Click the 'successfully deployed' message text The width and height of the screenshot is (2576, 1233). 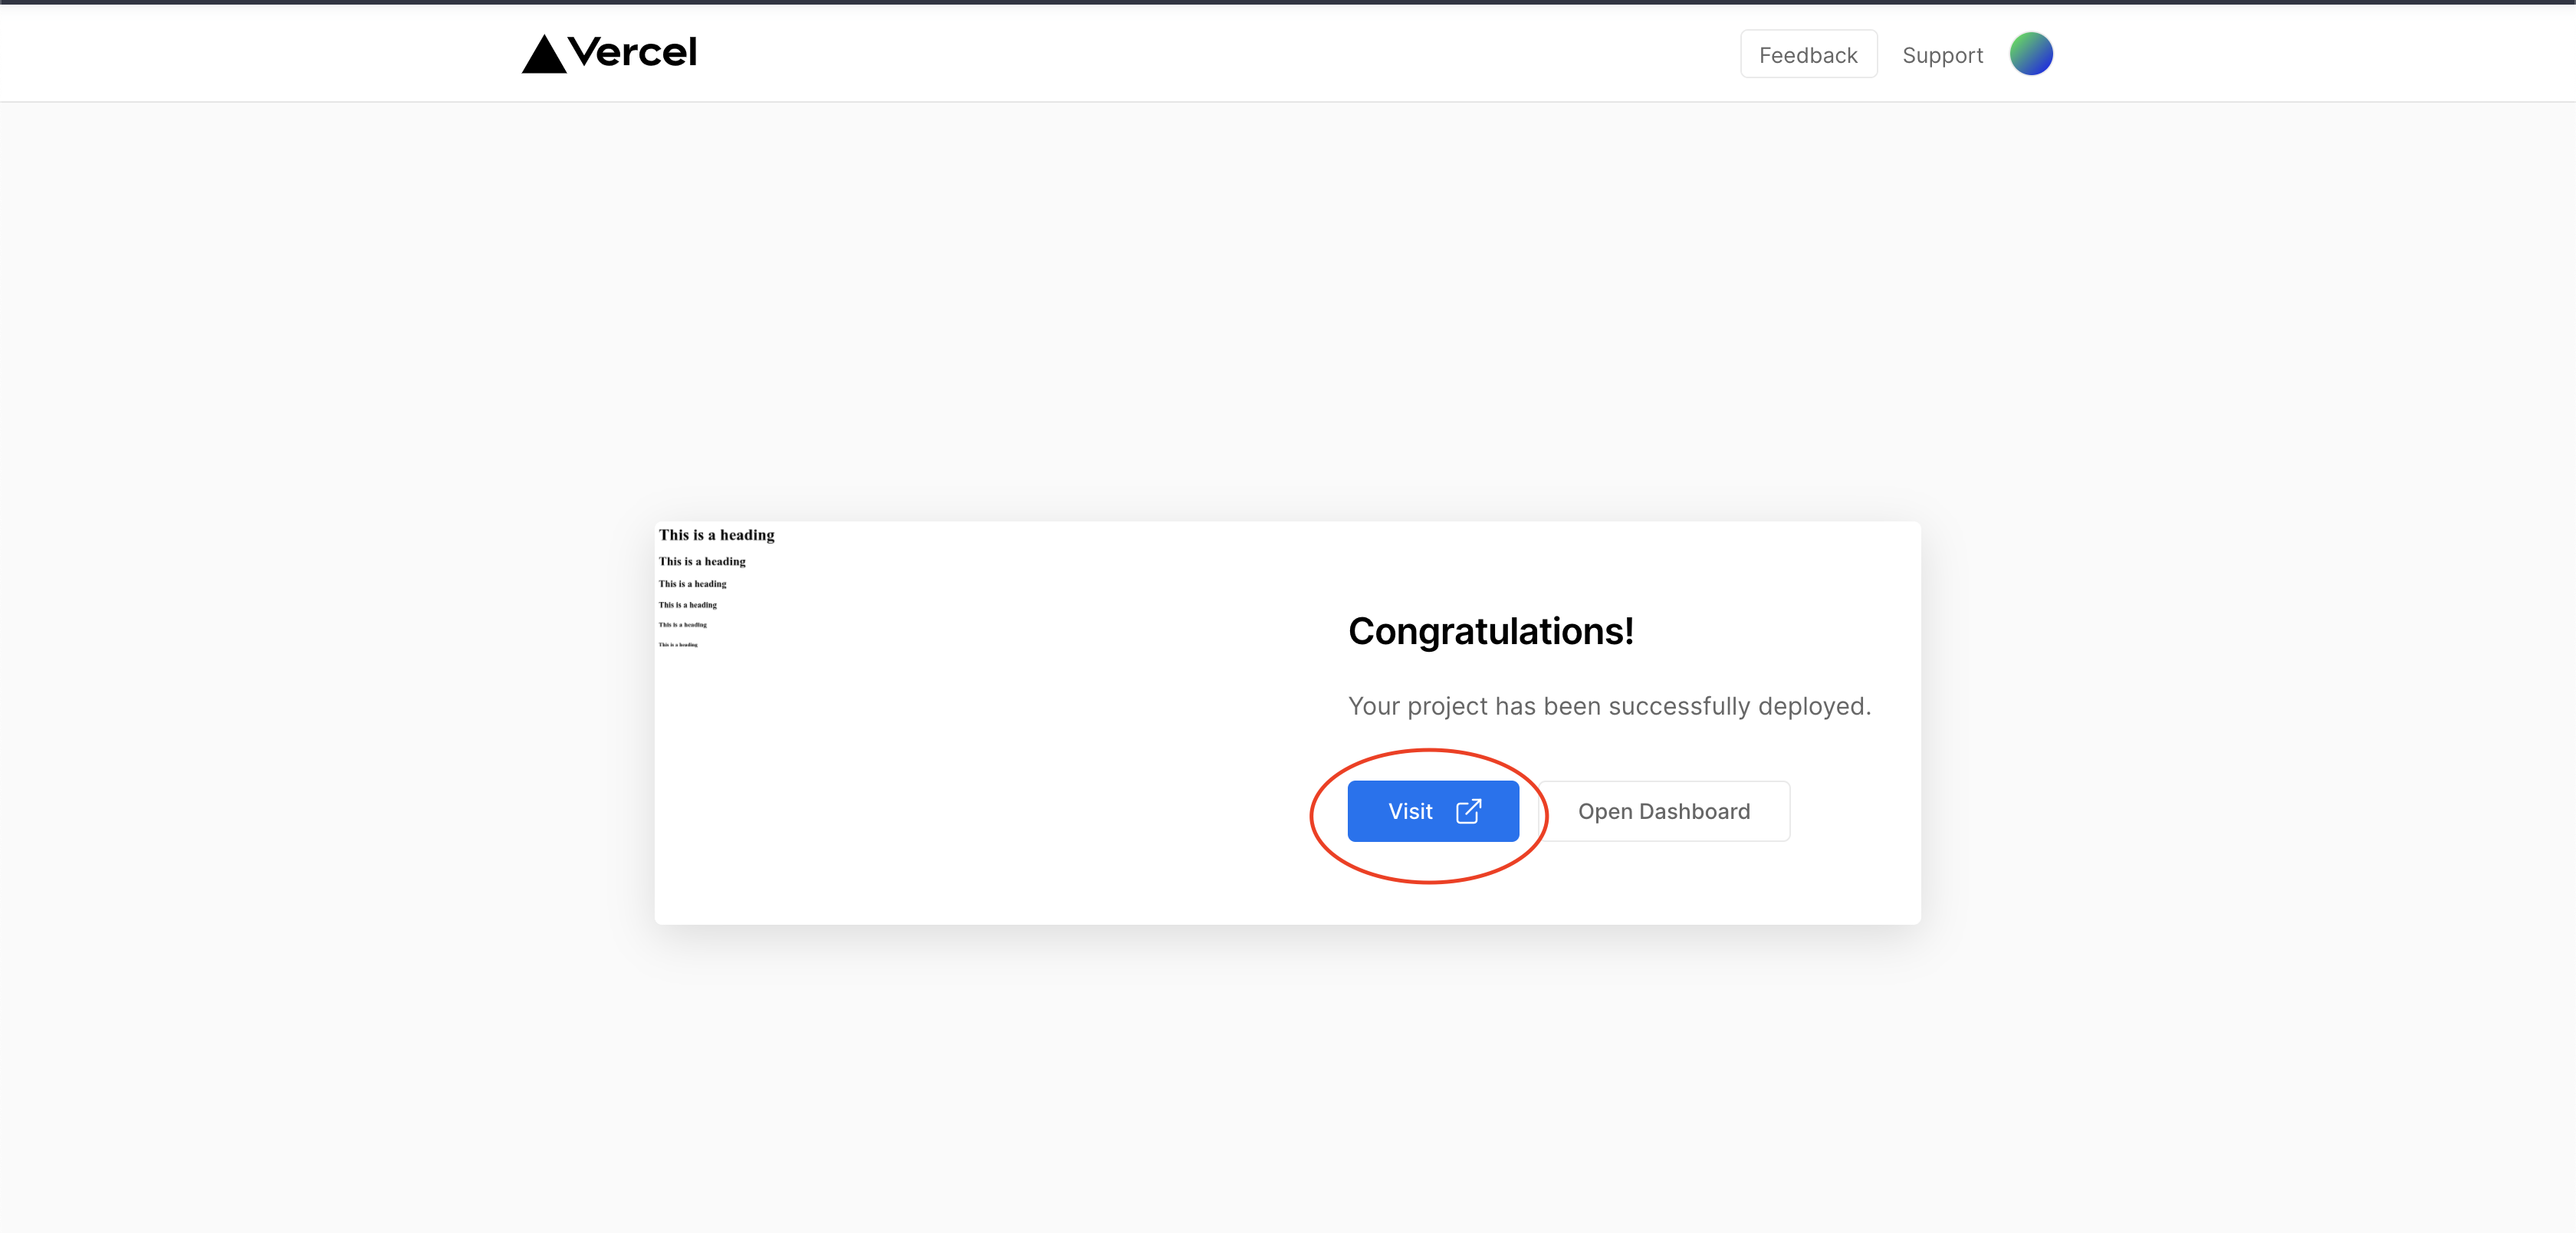coord(1608,706)
